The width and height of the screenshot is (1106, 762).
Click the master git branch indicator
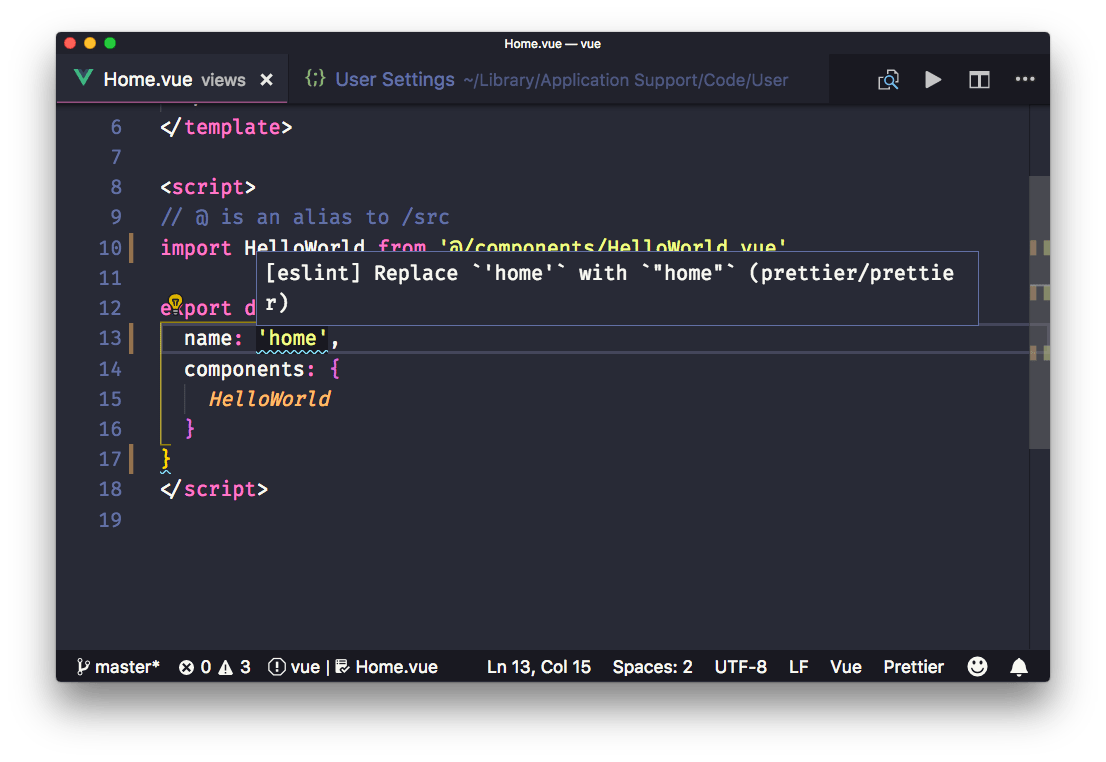pyautogui.click(x=118, y=667)
